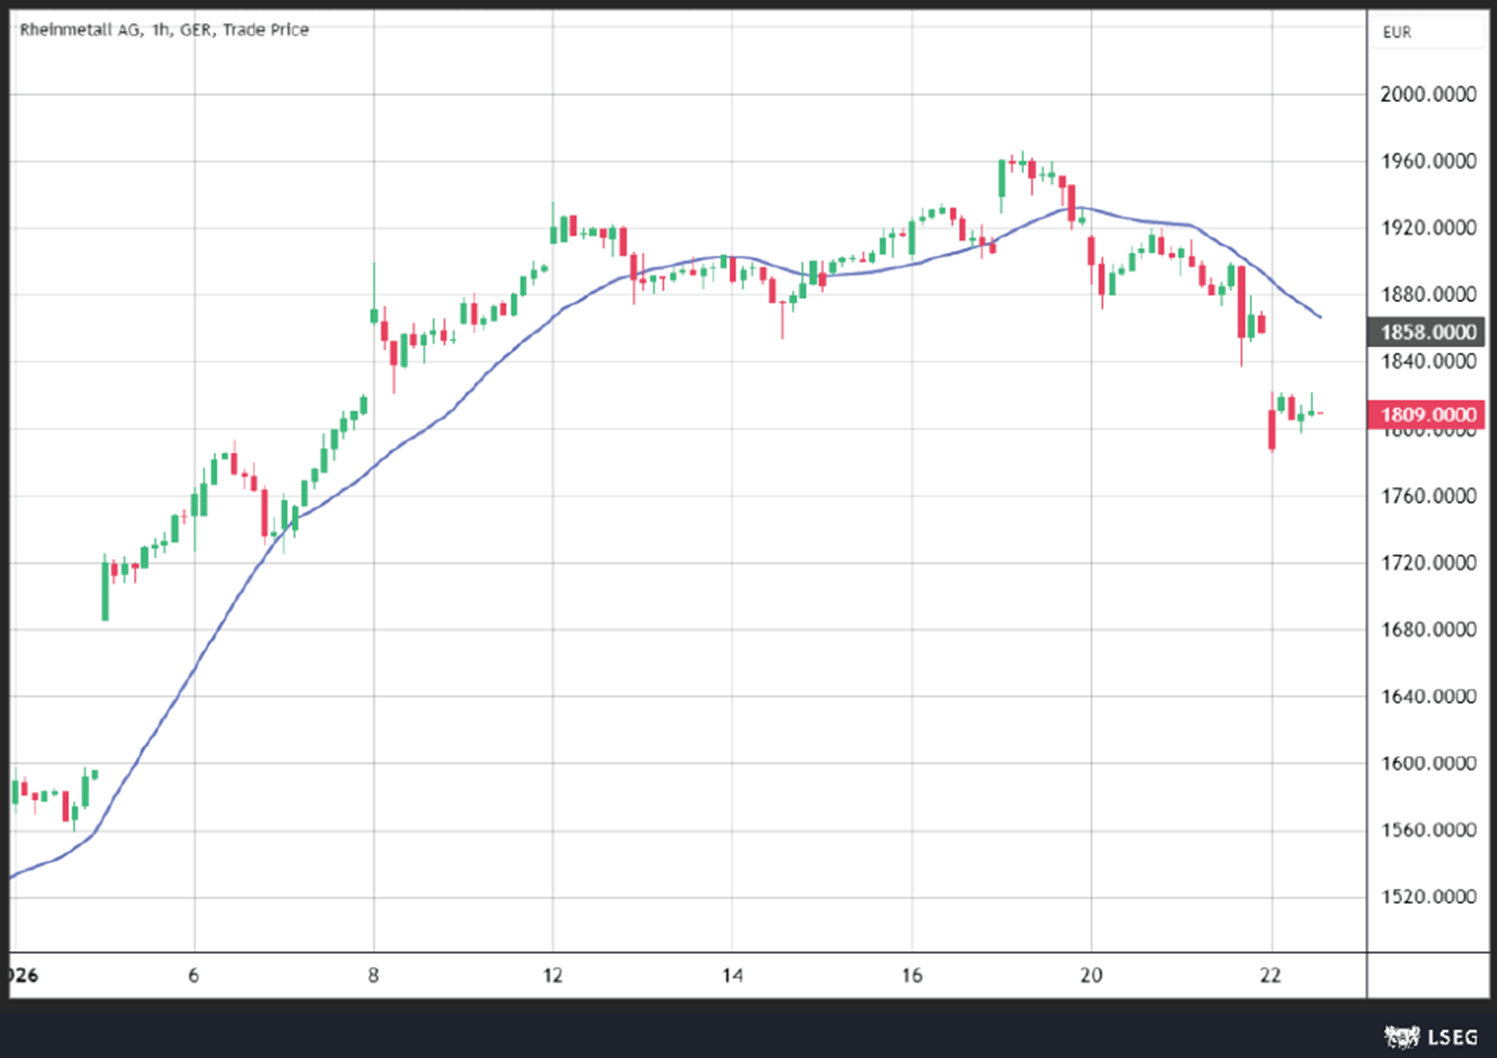
Task: Click the red 1809.0000 price tag
Action: (x=1427, y=415)
